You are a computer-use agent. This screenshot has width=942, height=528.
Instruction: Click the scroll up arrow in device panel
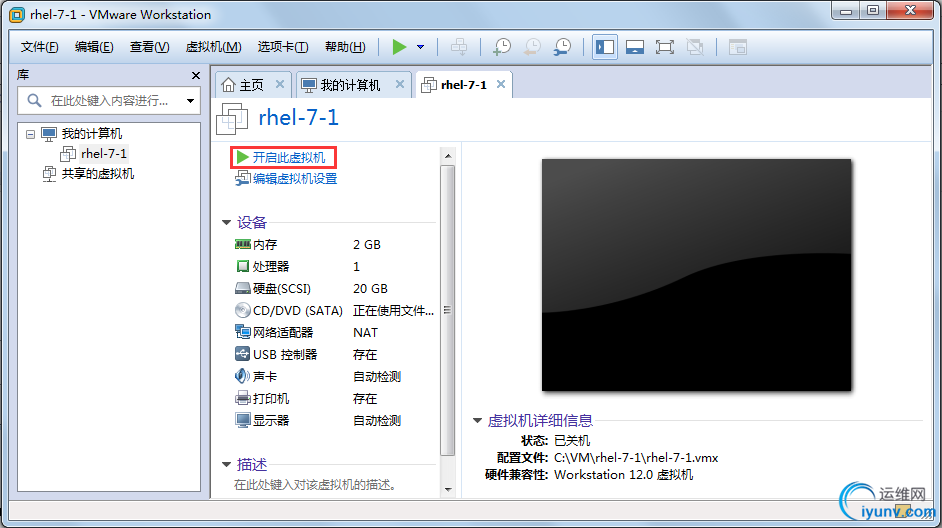(x=448, y=156)
